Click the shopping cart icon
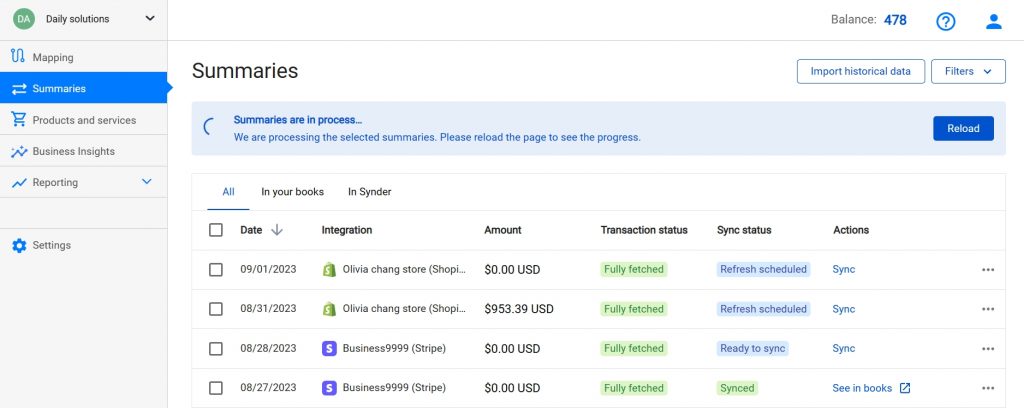 (19, 119)
